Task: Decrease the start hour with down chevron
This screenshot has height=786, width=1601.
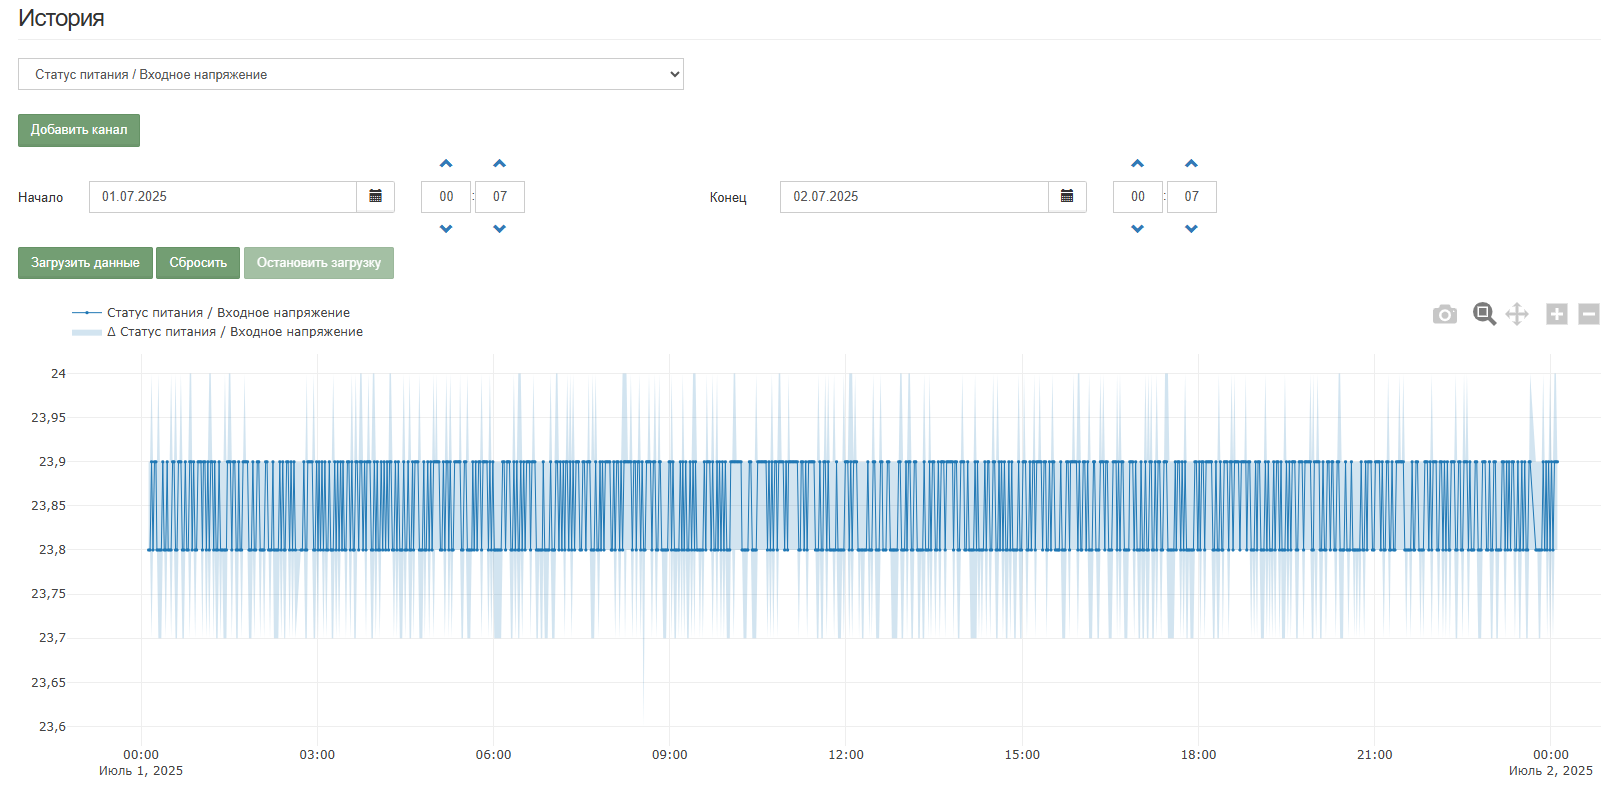Action: [446, 229]
